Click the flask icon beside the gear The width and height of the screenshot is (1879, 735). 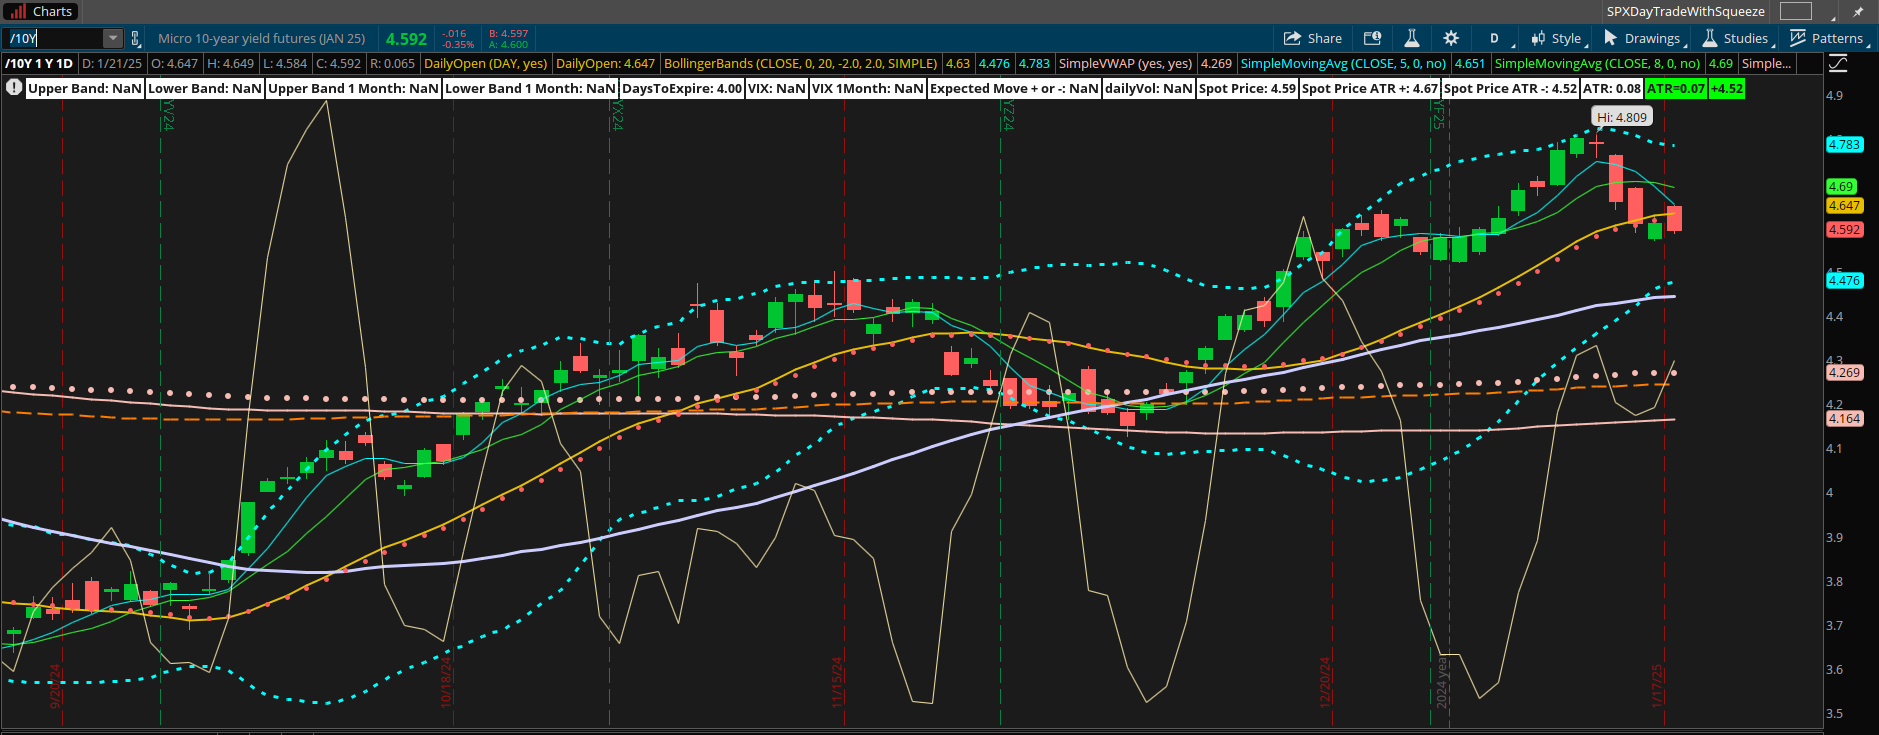[x=1412, y=38]
